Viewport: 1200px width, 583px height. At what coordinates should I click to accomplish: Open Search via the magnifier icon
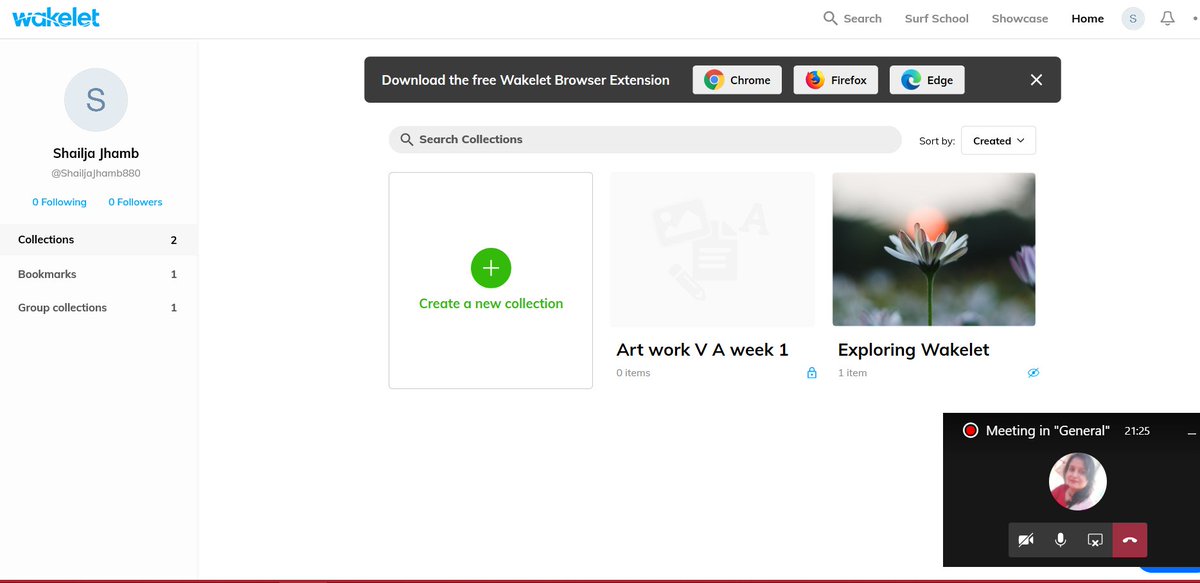829,18
